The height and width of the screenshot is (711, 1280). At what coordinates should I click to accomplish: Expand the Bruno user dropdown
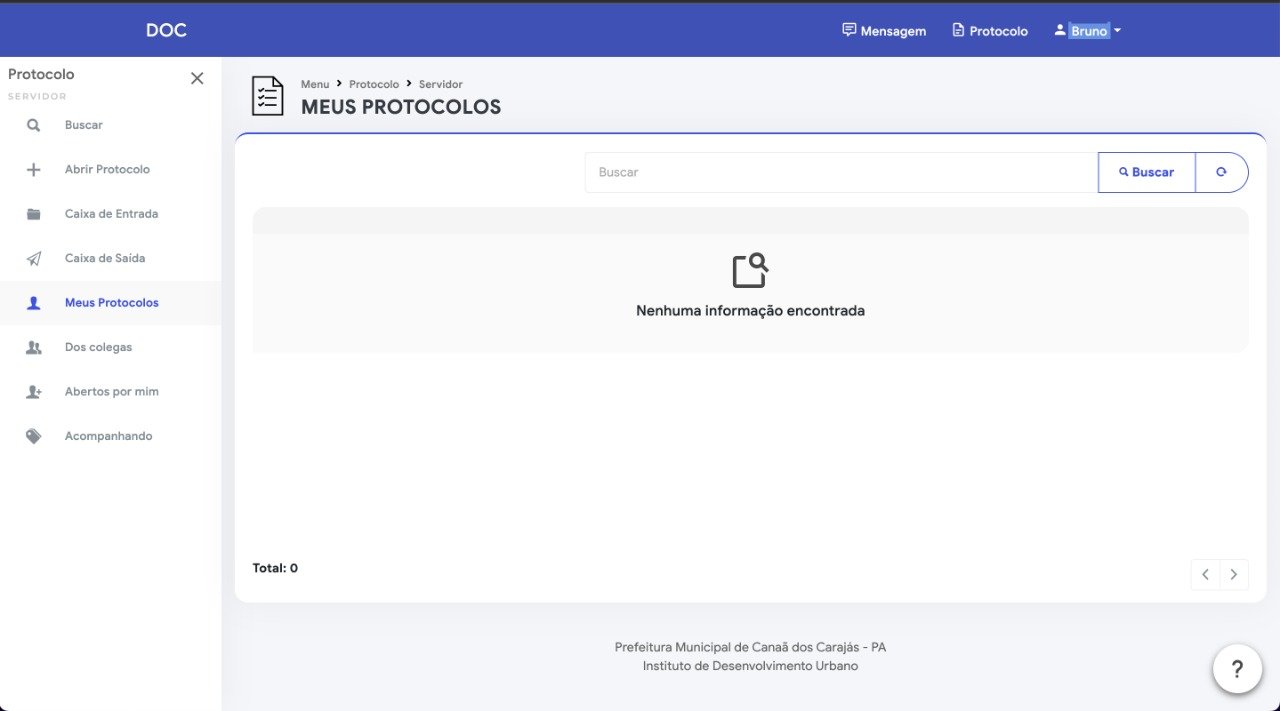coord(1088,31)
